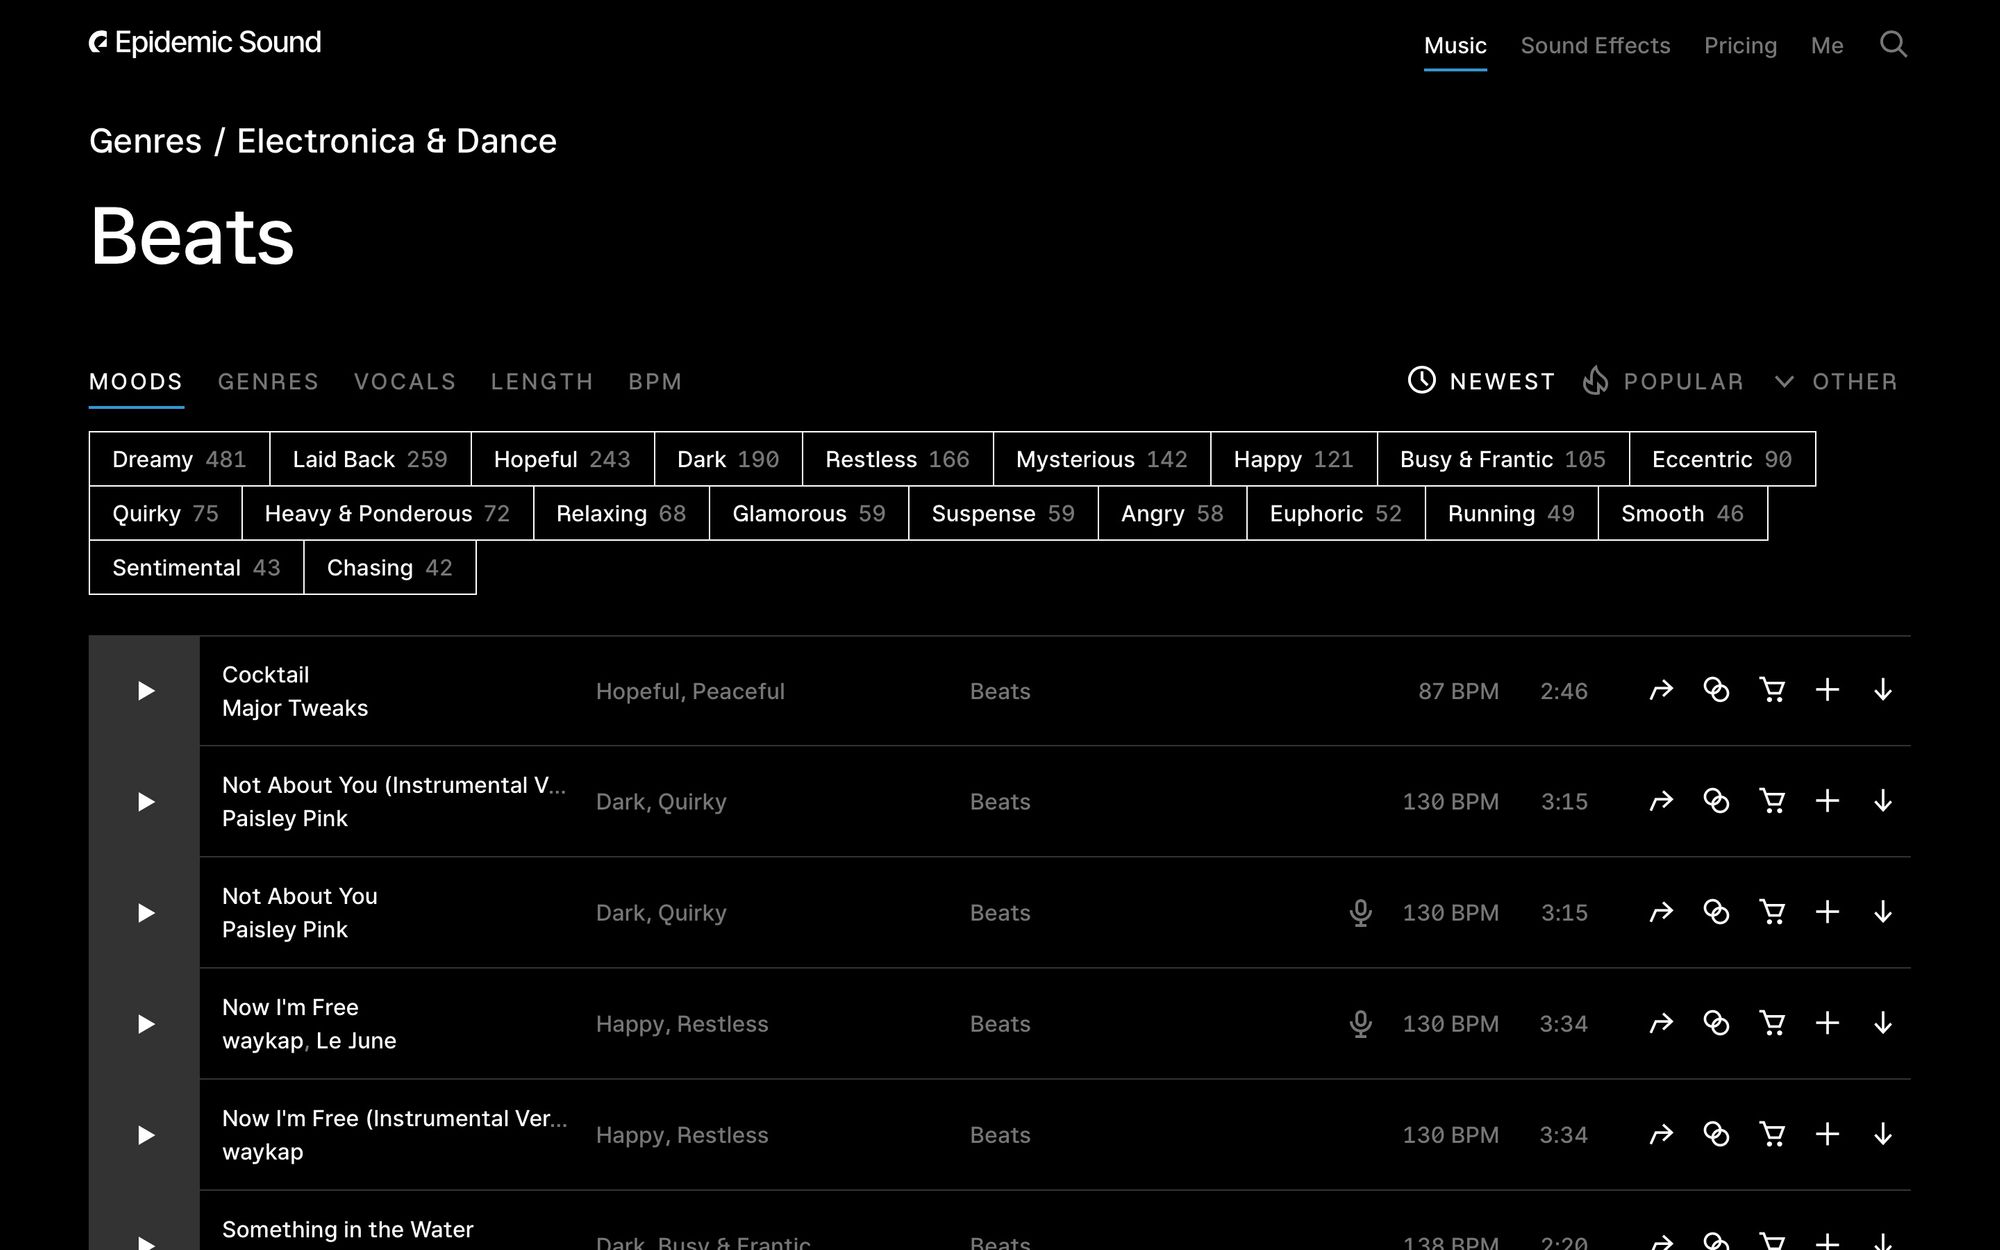Download Not About You (Instrumental Version)

pyautogui.click(x=1883, y=801)
